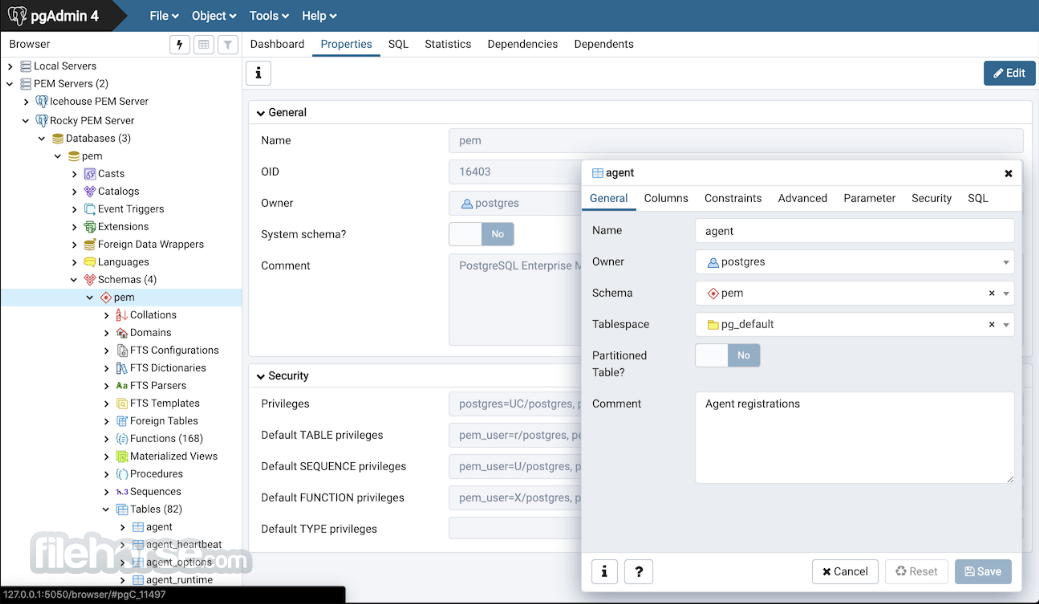Click the Tables (82) node icon
The height and width of the screenshot is (604, 1039).
121,509
